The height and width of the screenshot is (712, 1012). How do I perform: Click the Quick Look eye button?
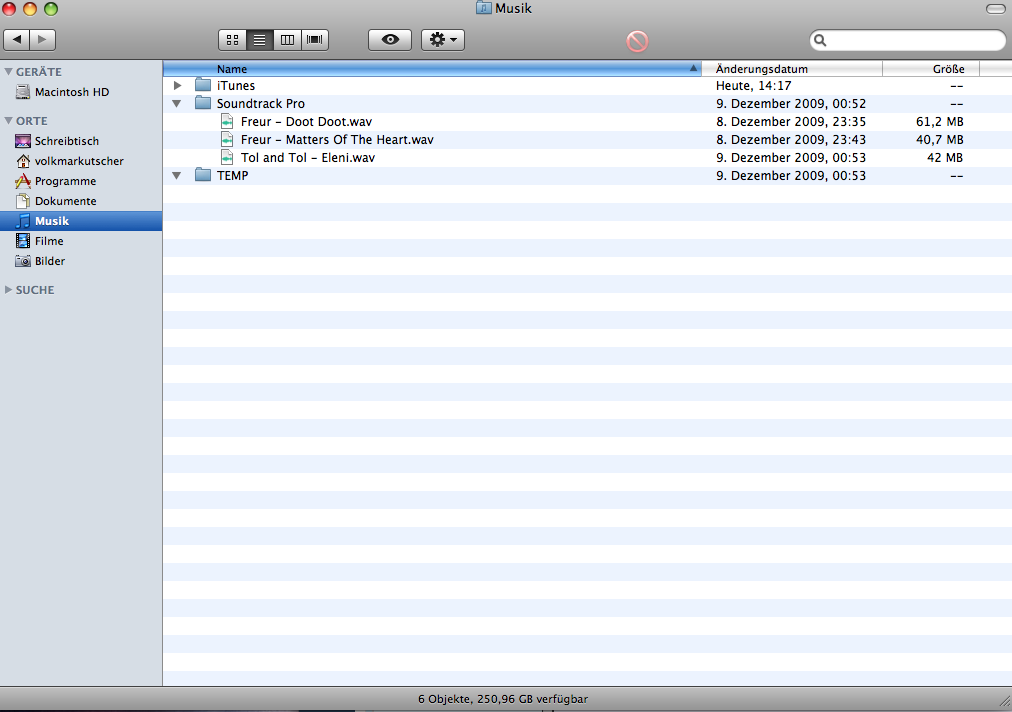(x=390, y=40)
